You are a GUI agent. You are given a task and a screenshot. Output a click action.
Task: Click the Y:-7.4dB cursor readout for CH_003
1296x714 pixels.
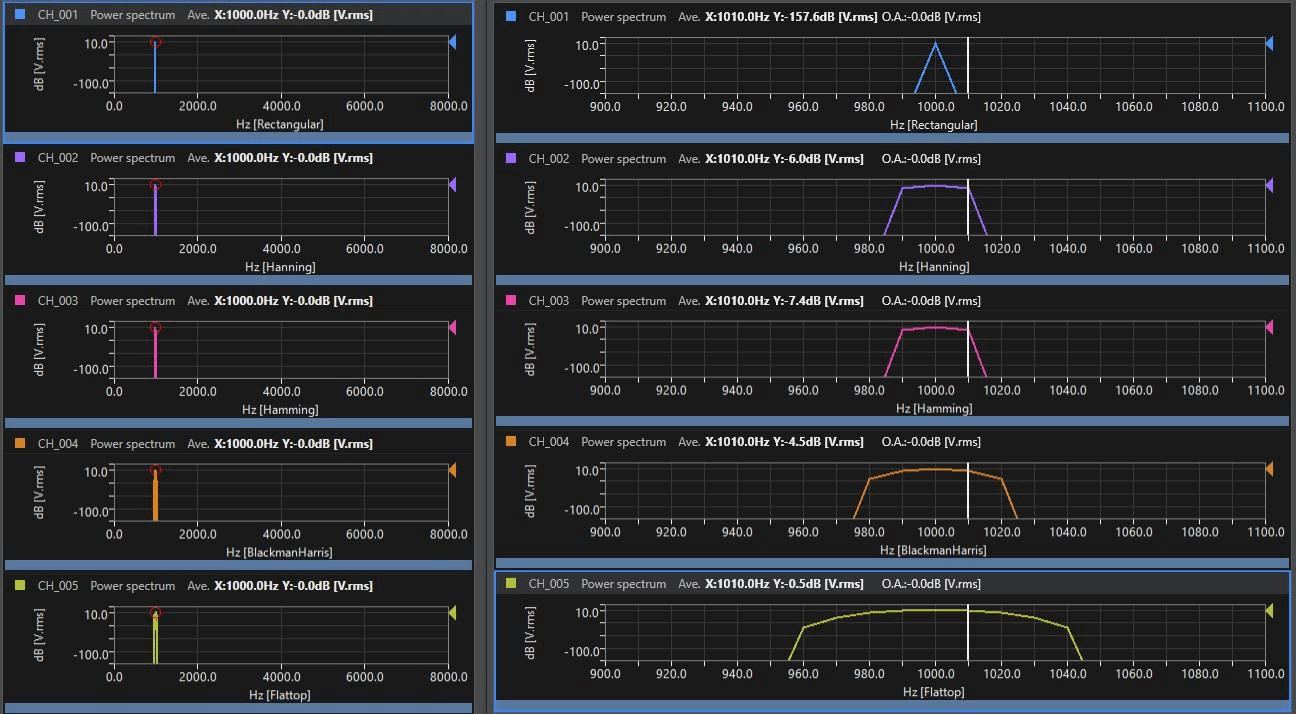pos(818,300)
